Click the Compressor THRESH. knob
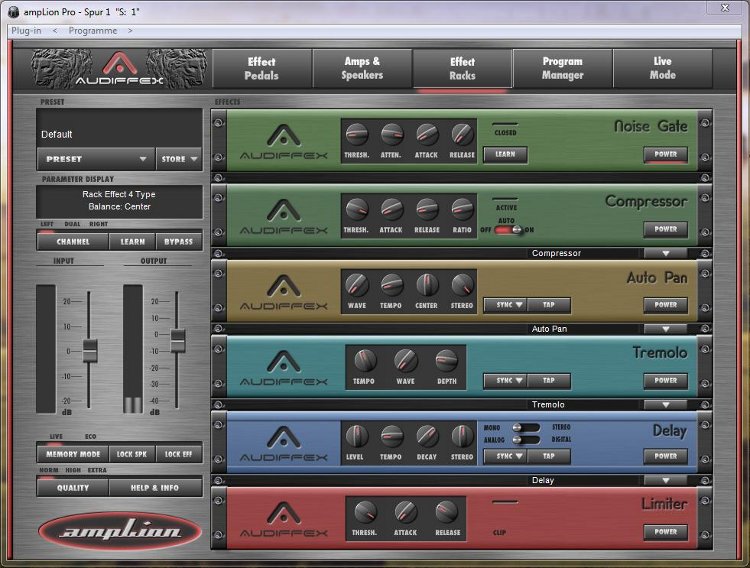 357,210
